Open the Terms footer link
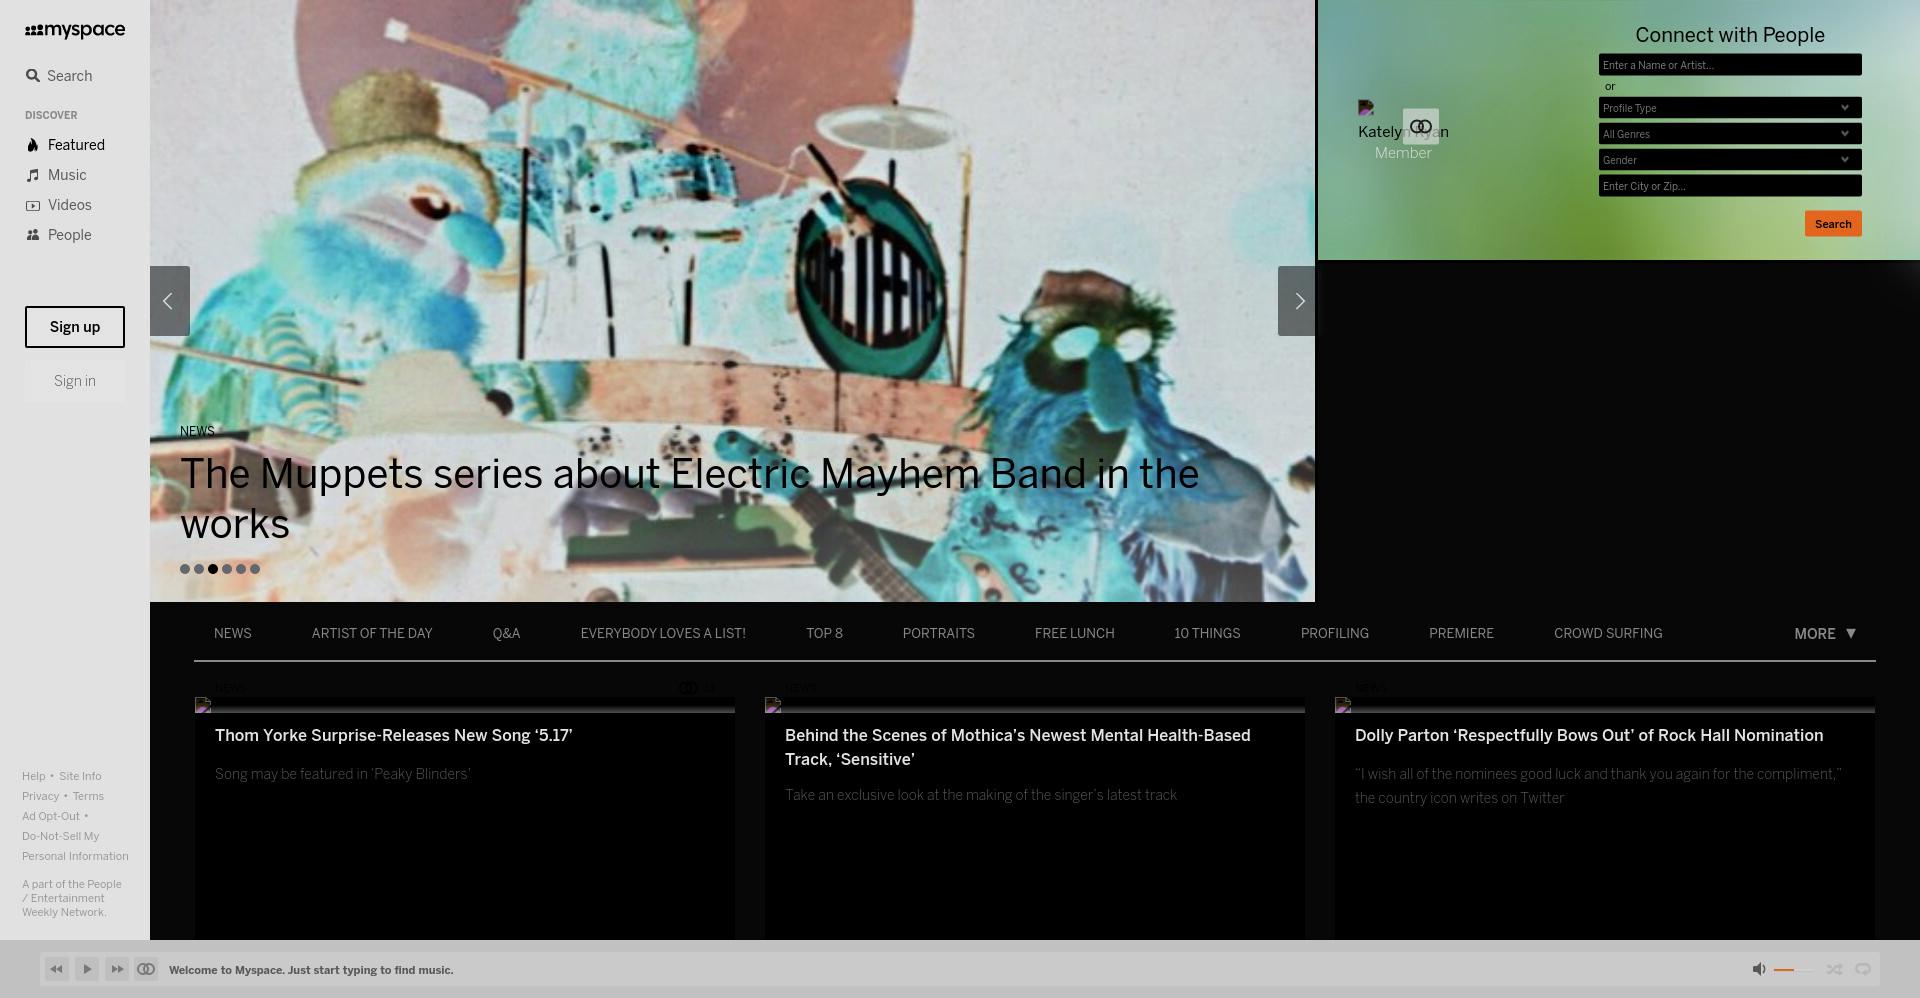 click(x=88, y=796)
